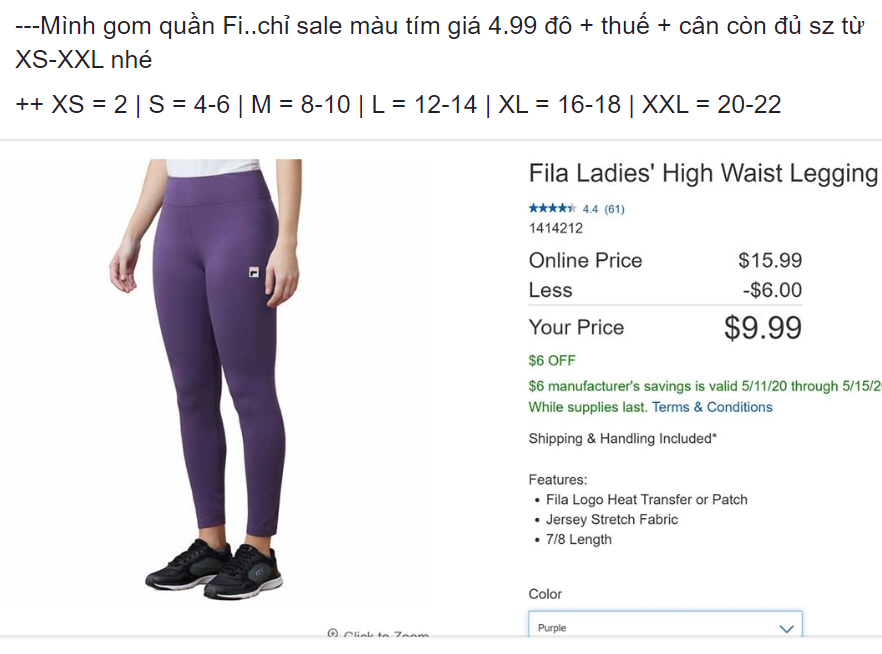882x654 pixels.
Task: Click the $9.99 Your Price amount
Action: pos(763,327)
